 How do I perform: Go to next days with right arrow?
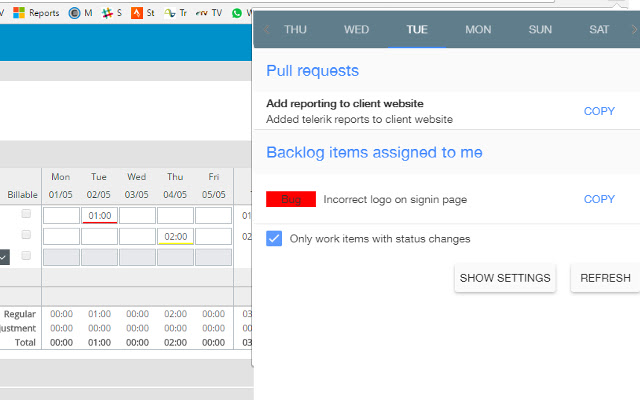634,29
